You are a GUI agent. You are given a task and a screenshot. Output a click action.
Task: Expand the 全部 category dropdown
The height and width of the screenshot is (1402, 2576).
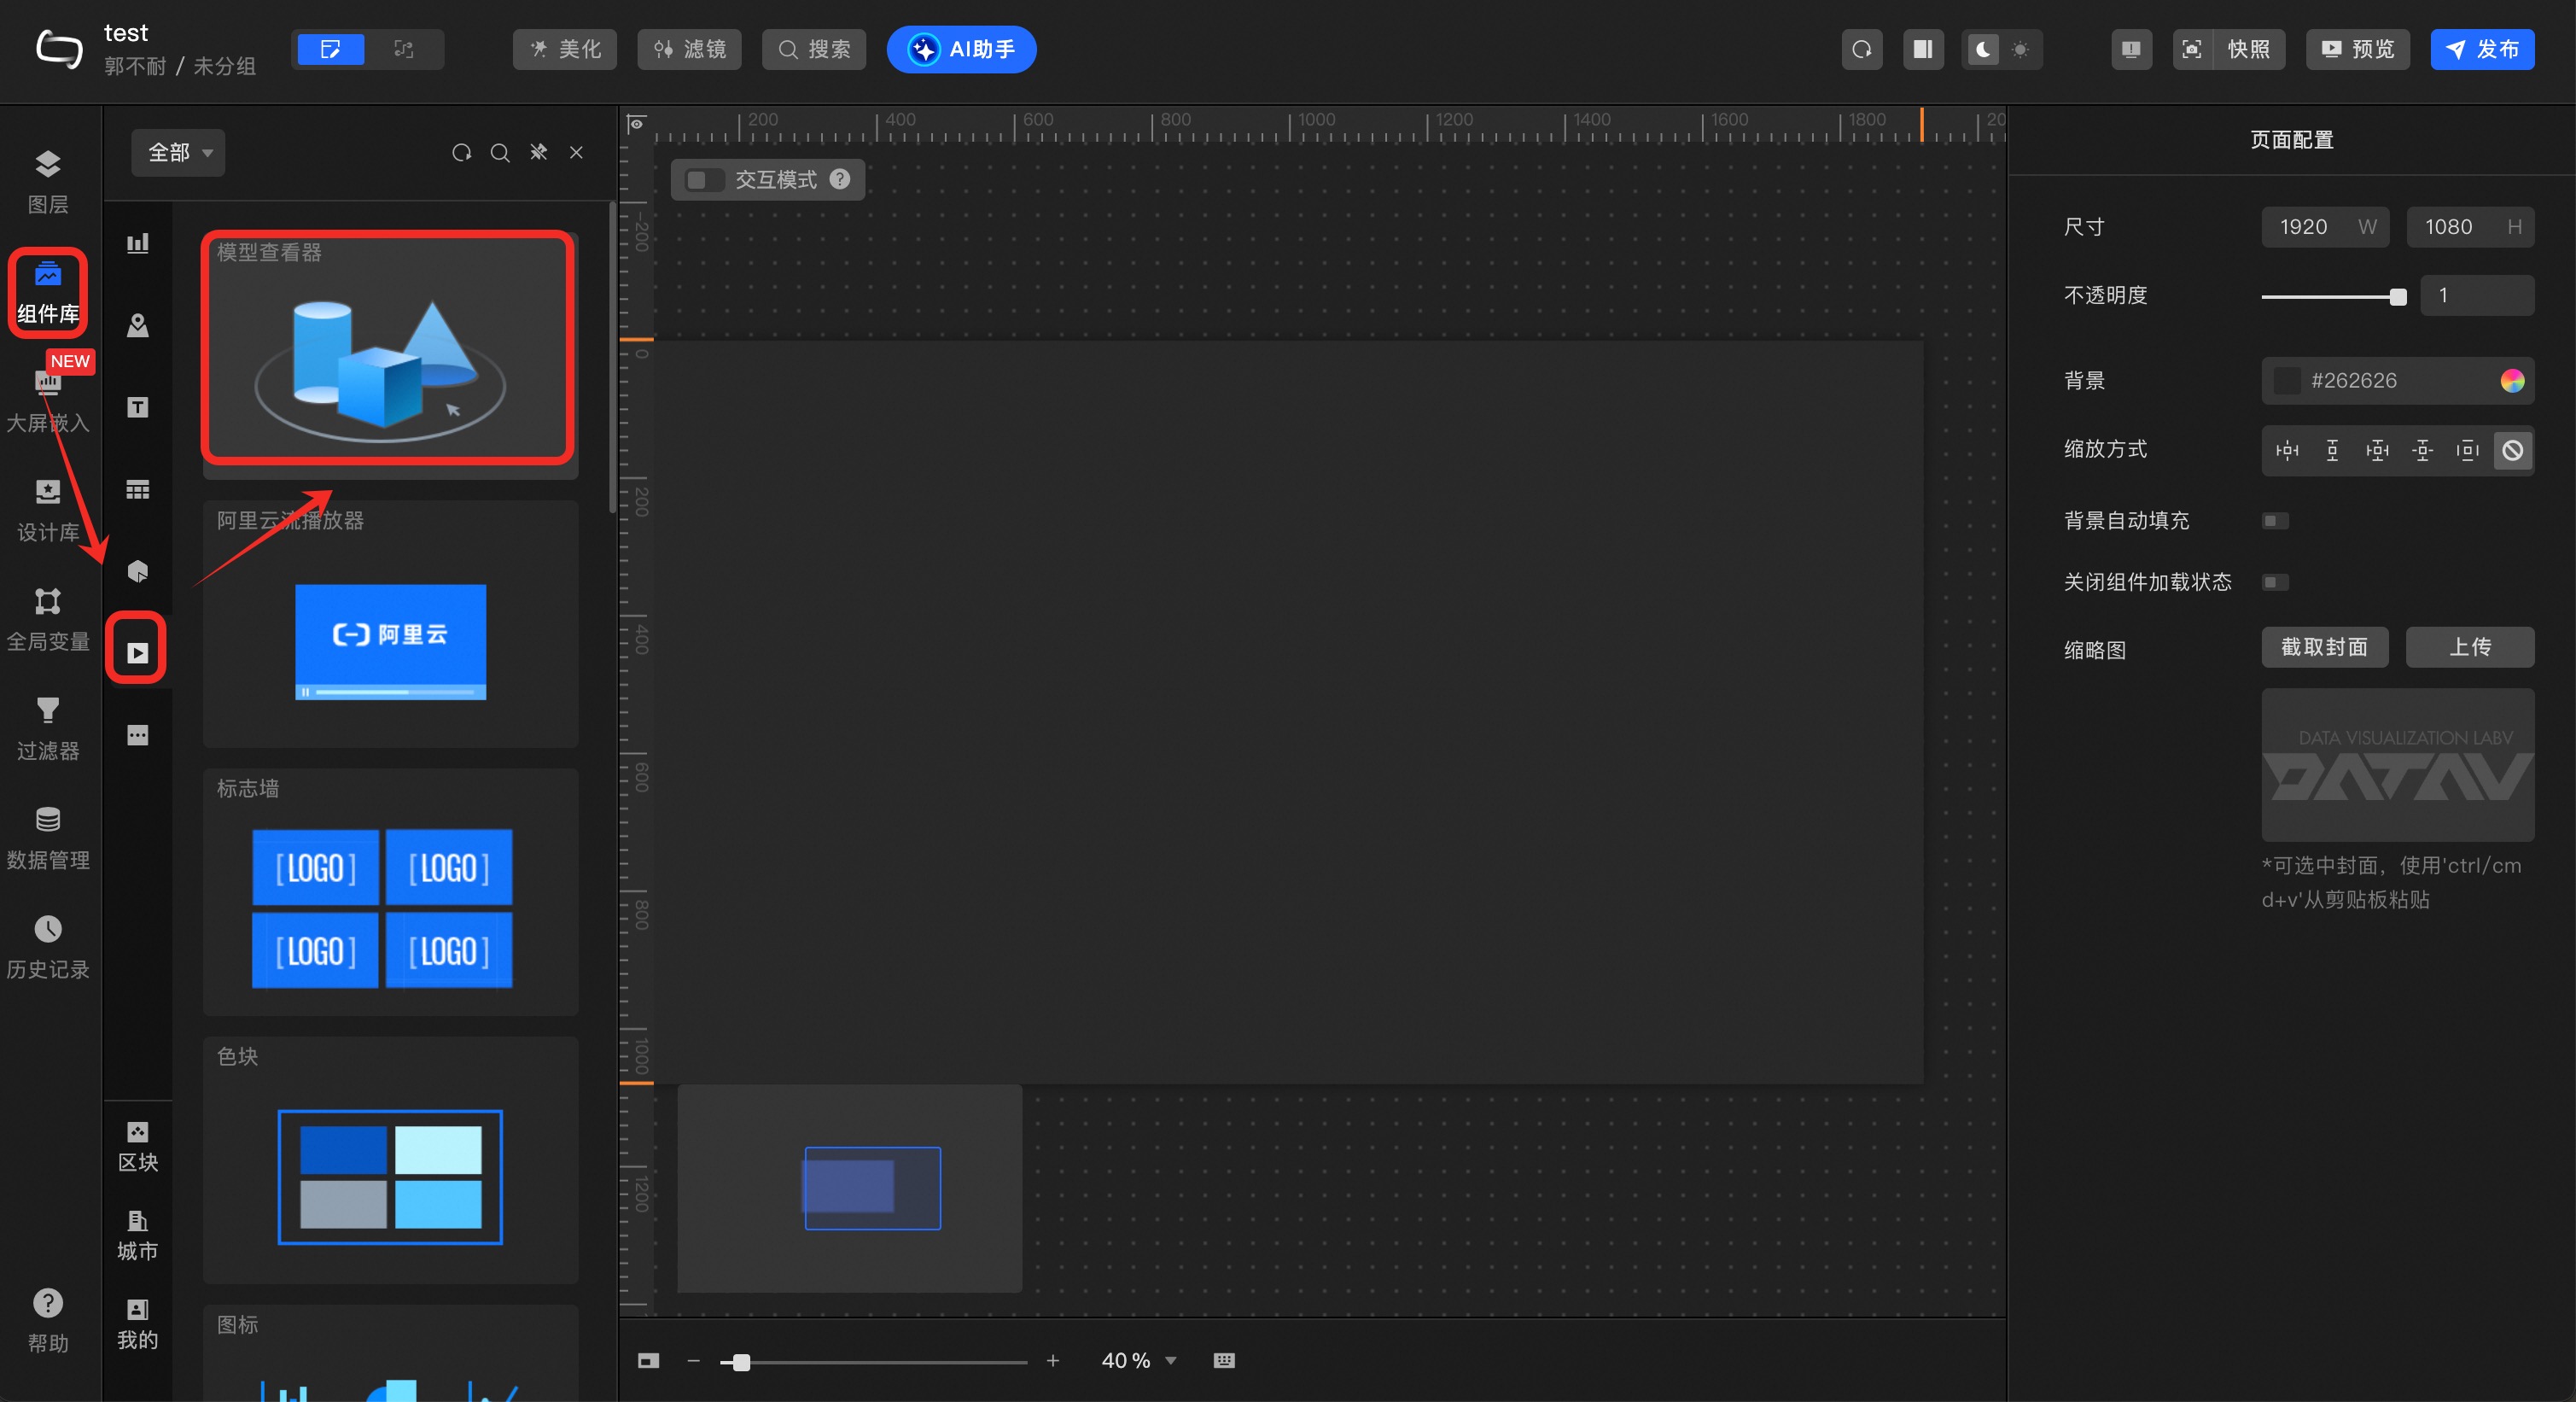click(x=179, y=153)
